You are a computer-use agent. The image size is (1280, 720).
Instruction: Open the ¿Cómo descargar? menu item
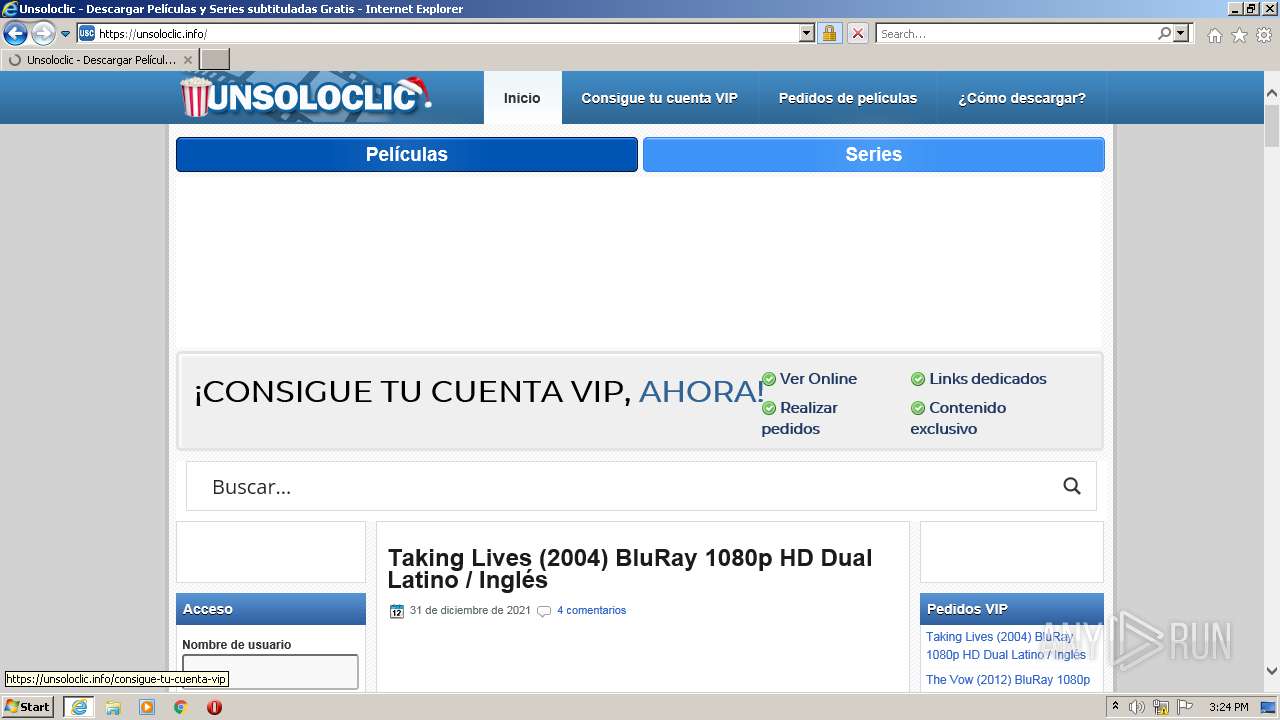point(1022,98)
